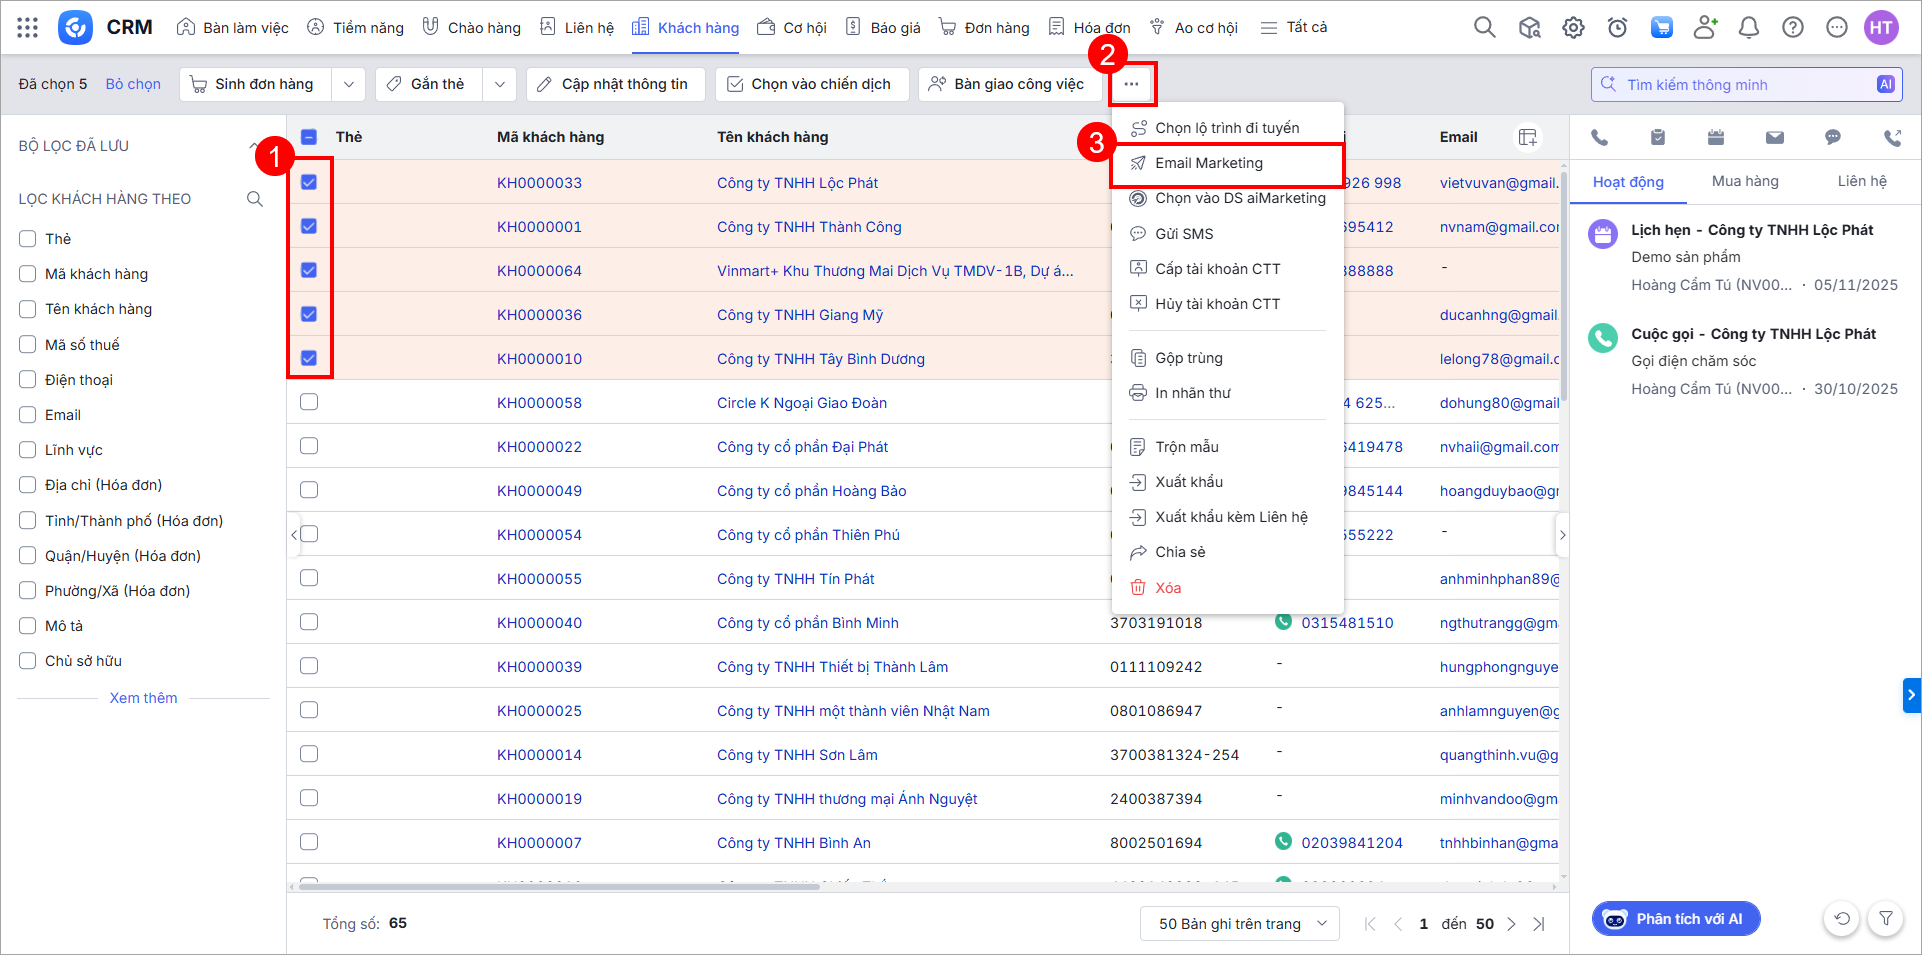Click the horizontal scrollbar under the table
The image size is (1922, 955).
click(x=558, y=886)
